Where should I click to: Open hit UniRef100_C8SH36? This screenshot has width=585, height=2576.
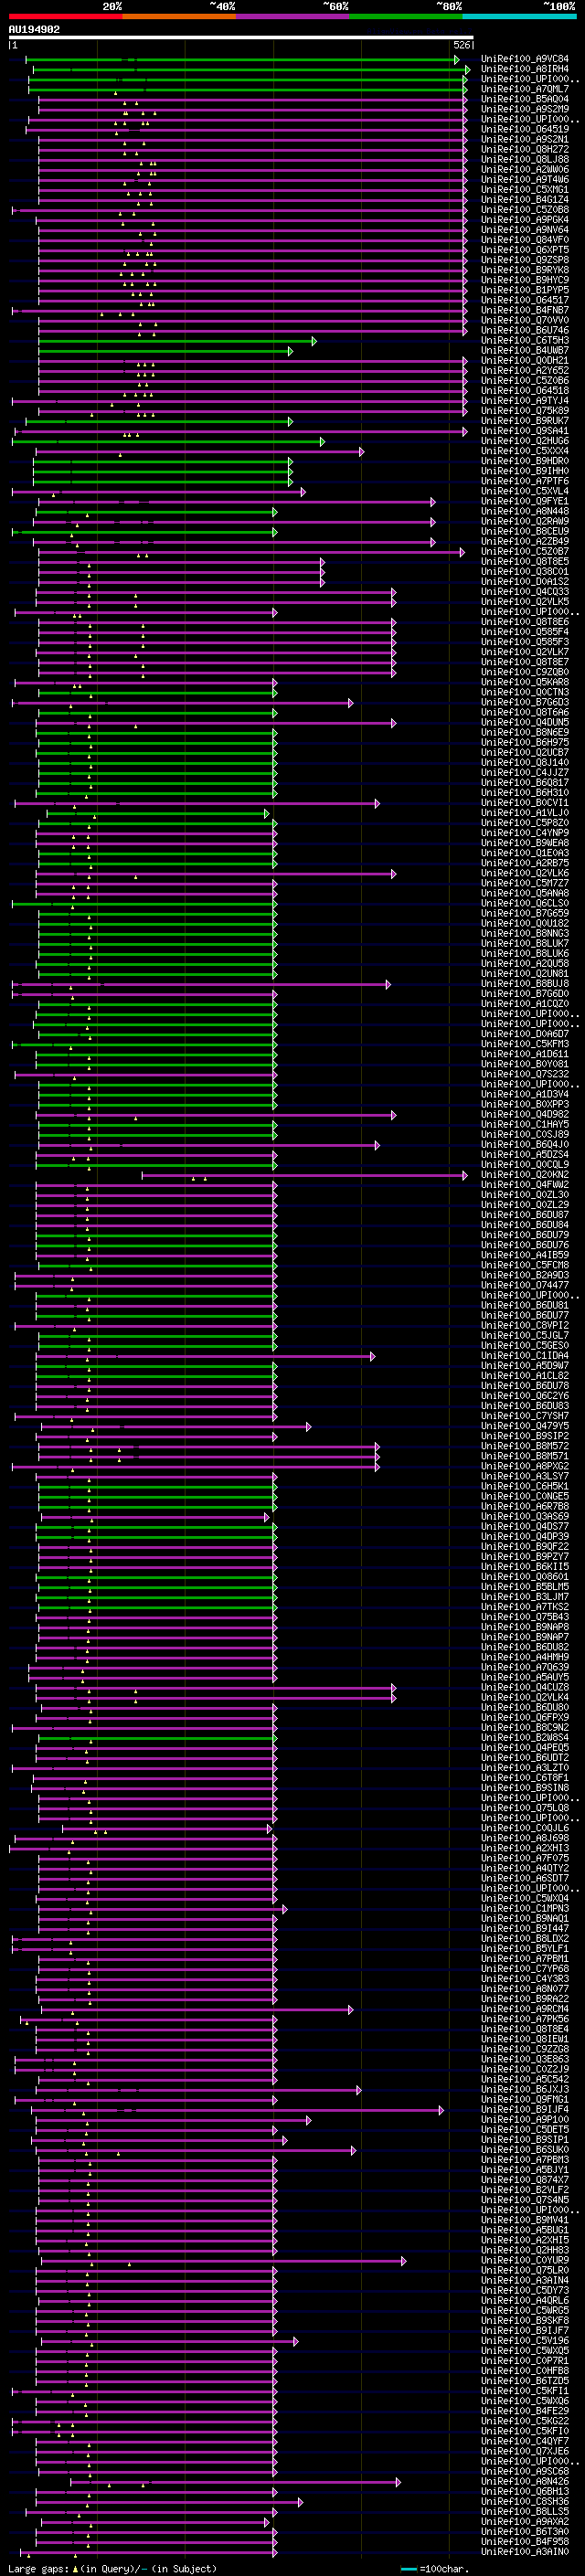(525, 2501)
